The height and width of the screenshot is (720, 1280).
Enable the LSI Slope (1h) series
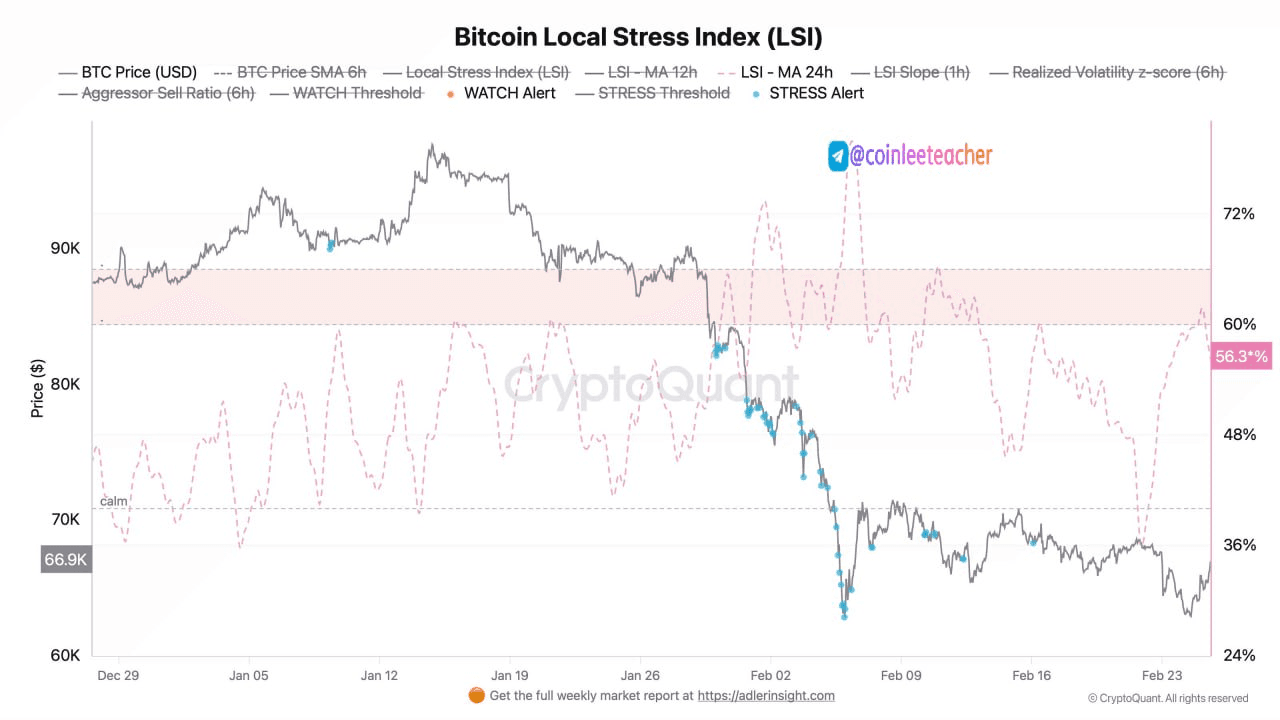click(x=921, y=72)
